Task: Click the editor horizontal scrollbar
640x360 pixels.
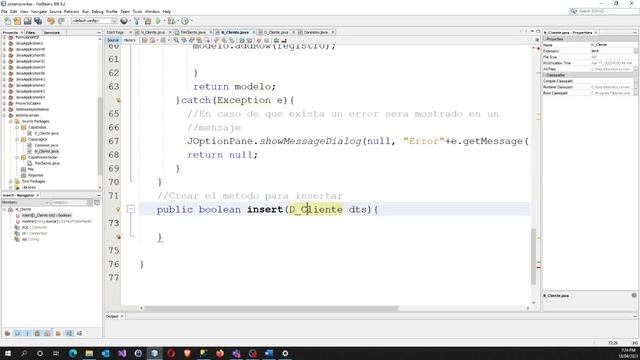Action: [x=271, y=308]
